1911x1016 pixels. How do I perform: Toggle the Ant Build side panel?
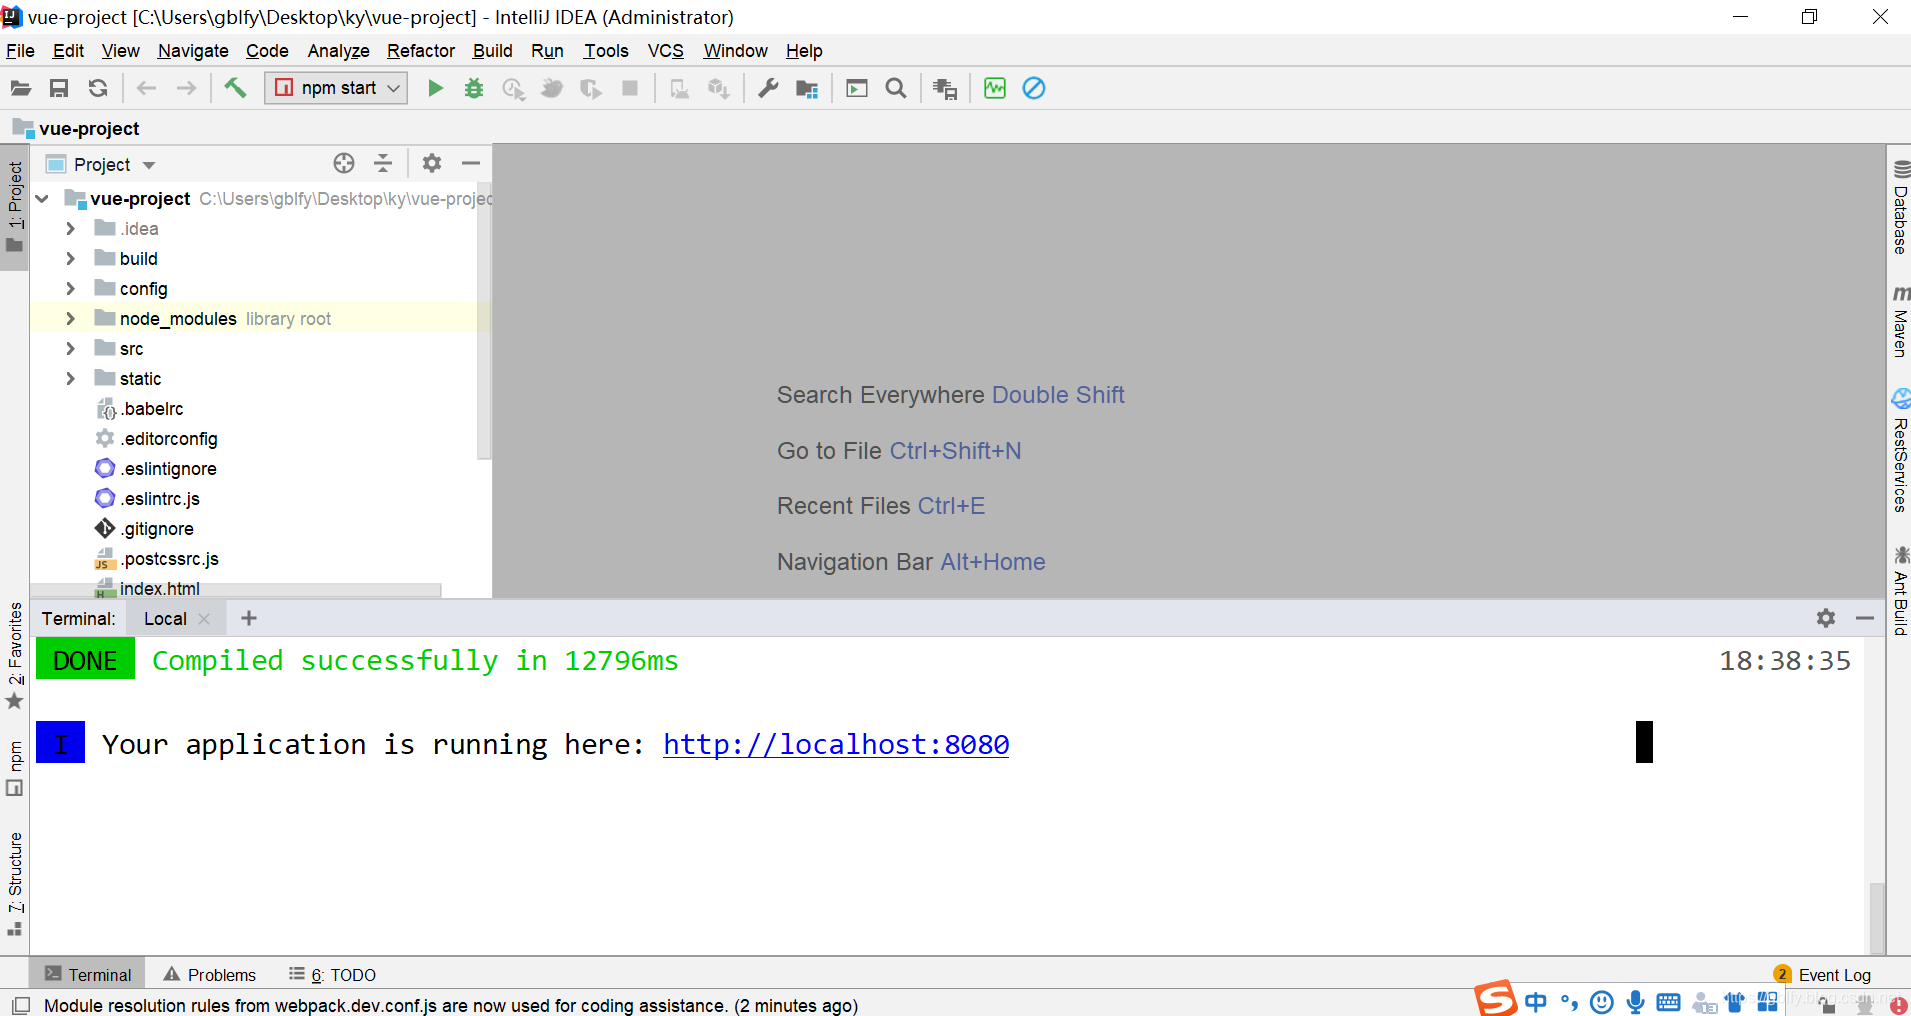1900,590
